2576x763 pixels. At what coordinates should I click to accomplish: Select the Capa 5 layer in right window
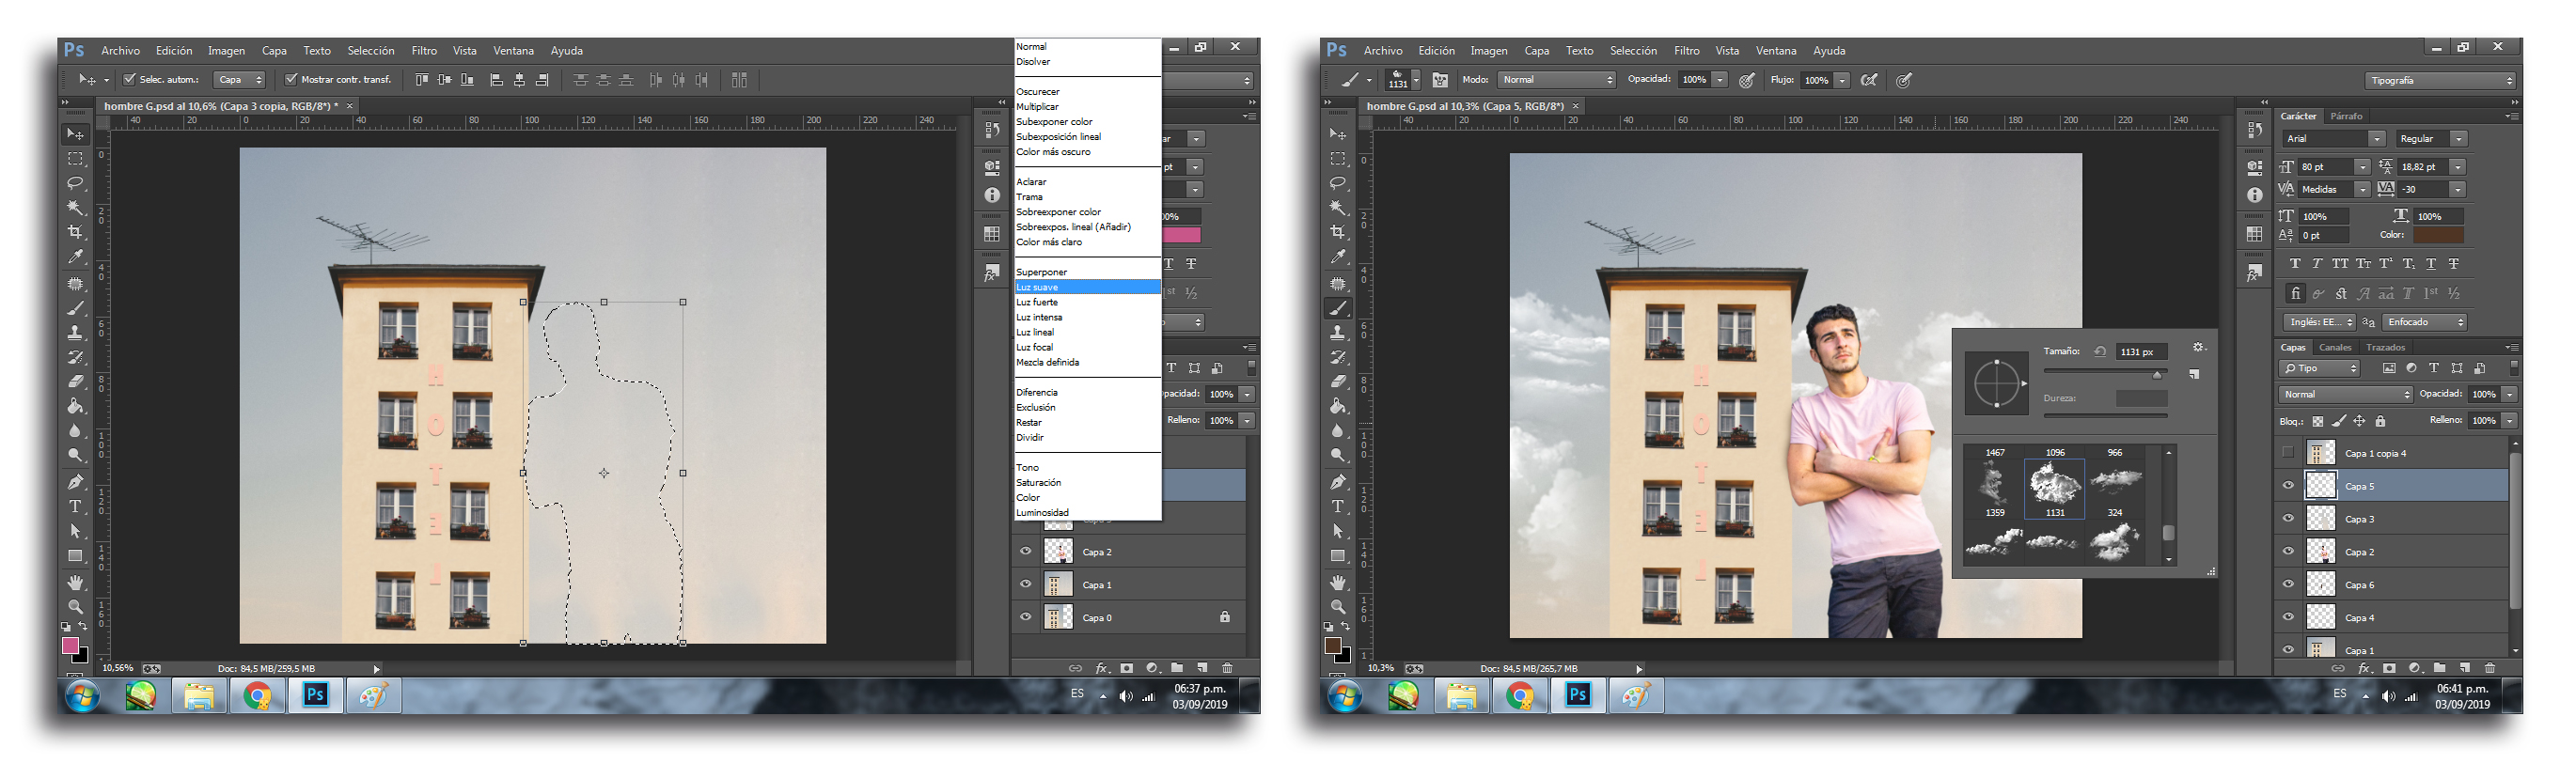(x=2405, y=486)
